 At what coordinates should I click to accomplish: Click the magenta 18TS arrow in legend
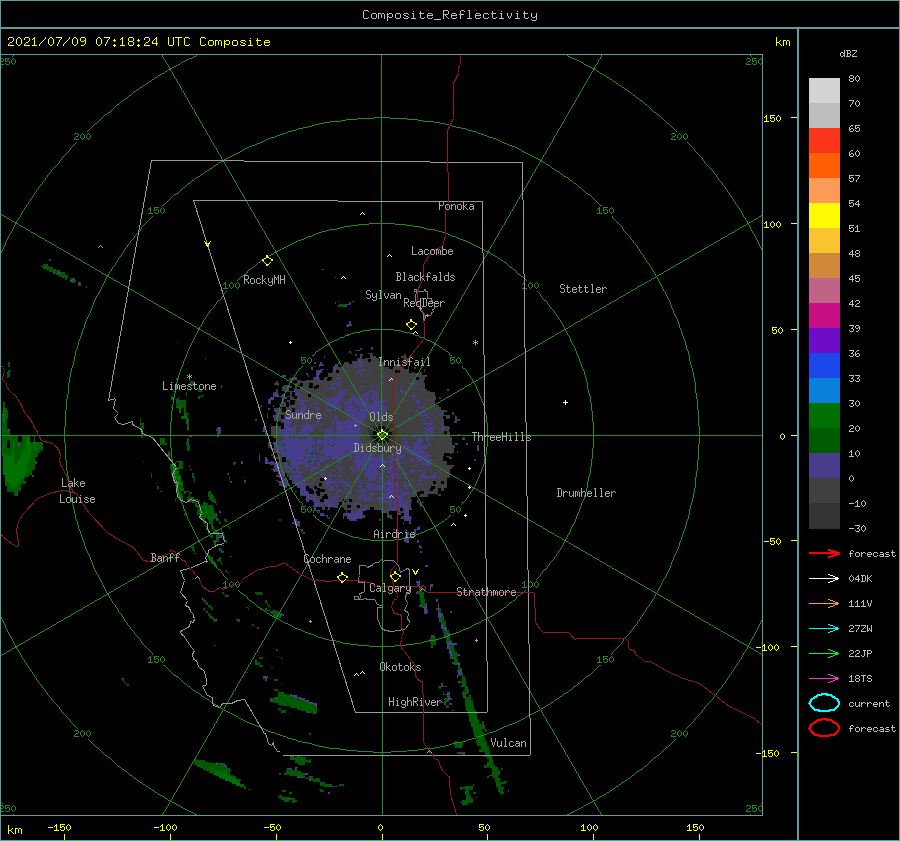tap(824, 679)
